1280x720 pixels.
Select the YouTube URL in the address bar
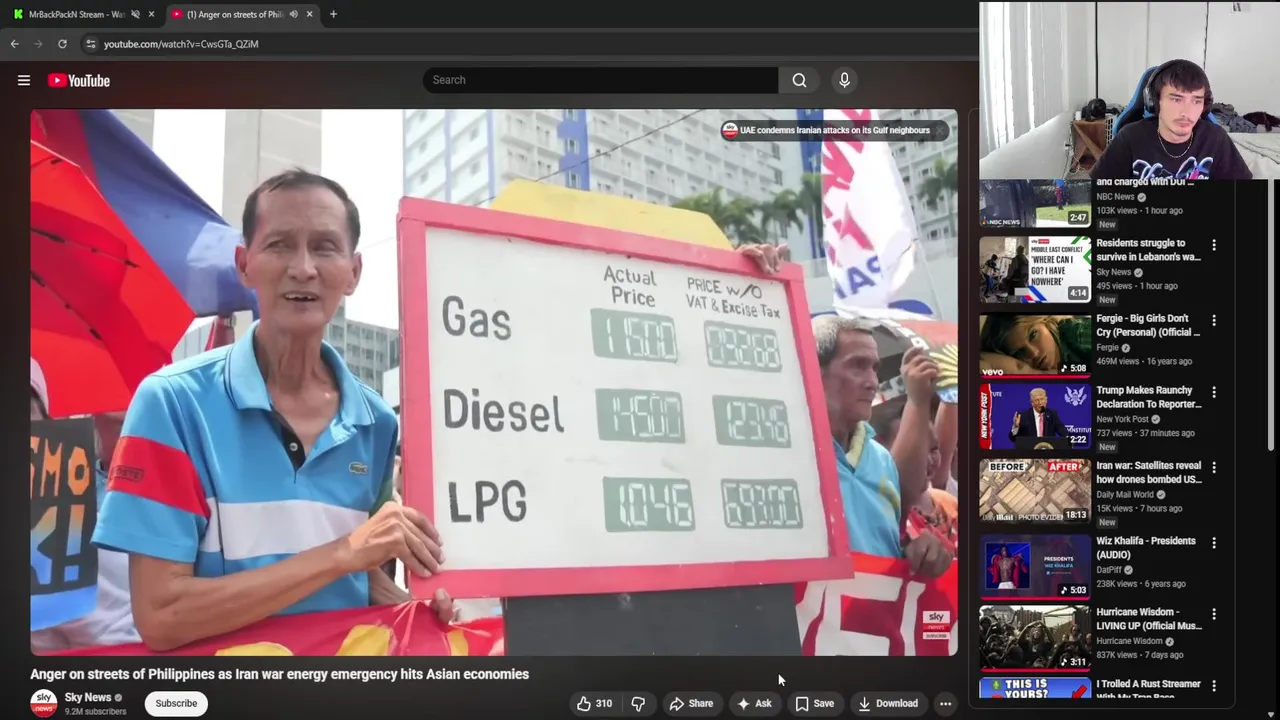(181, 44)
